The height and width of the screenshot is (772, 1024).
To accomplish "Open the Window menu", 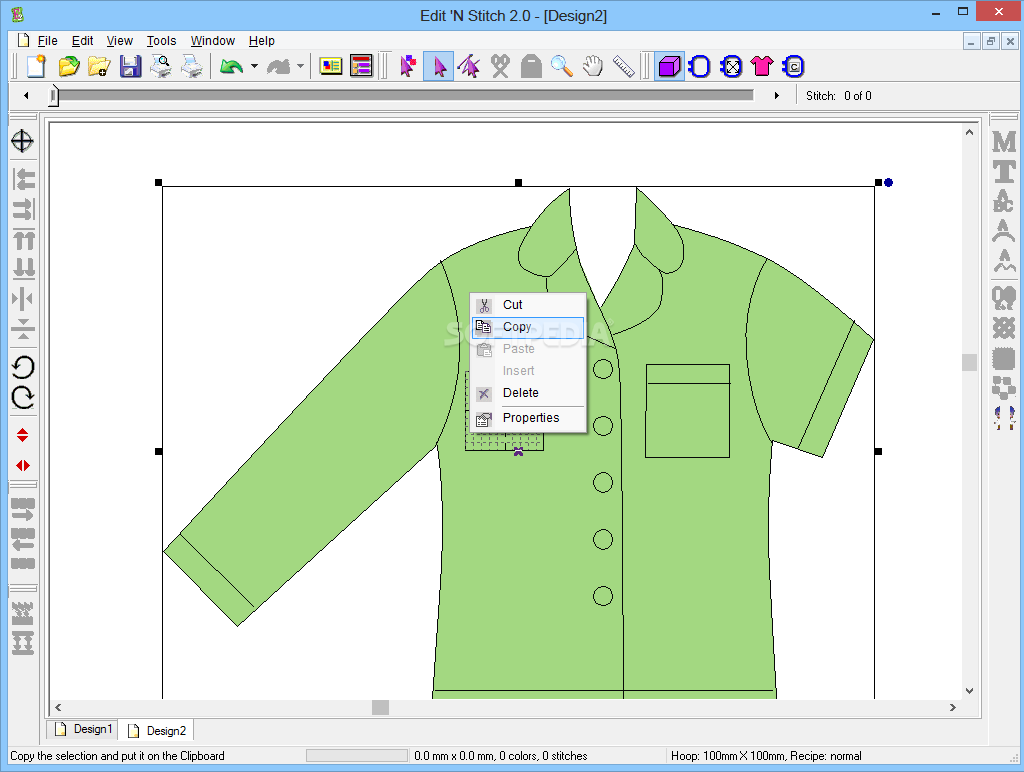I will coord(213,40).
